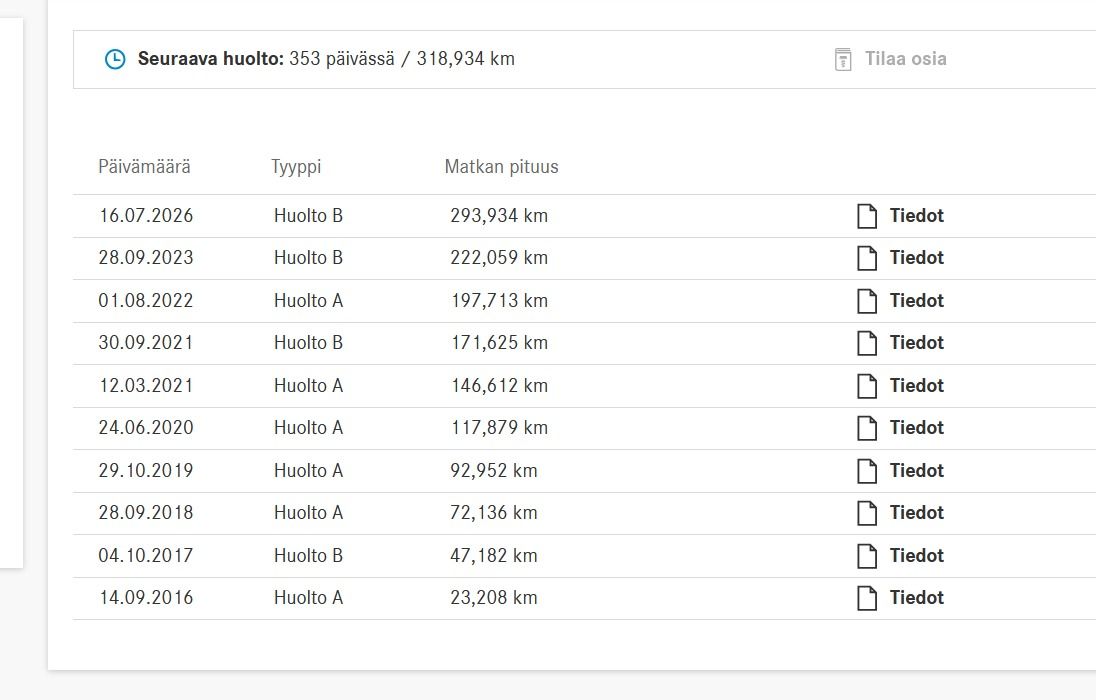Click document icon in 12.03.2021 row
1096x700 pixels.
coord(867,386)
